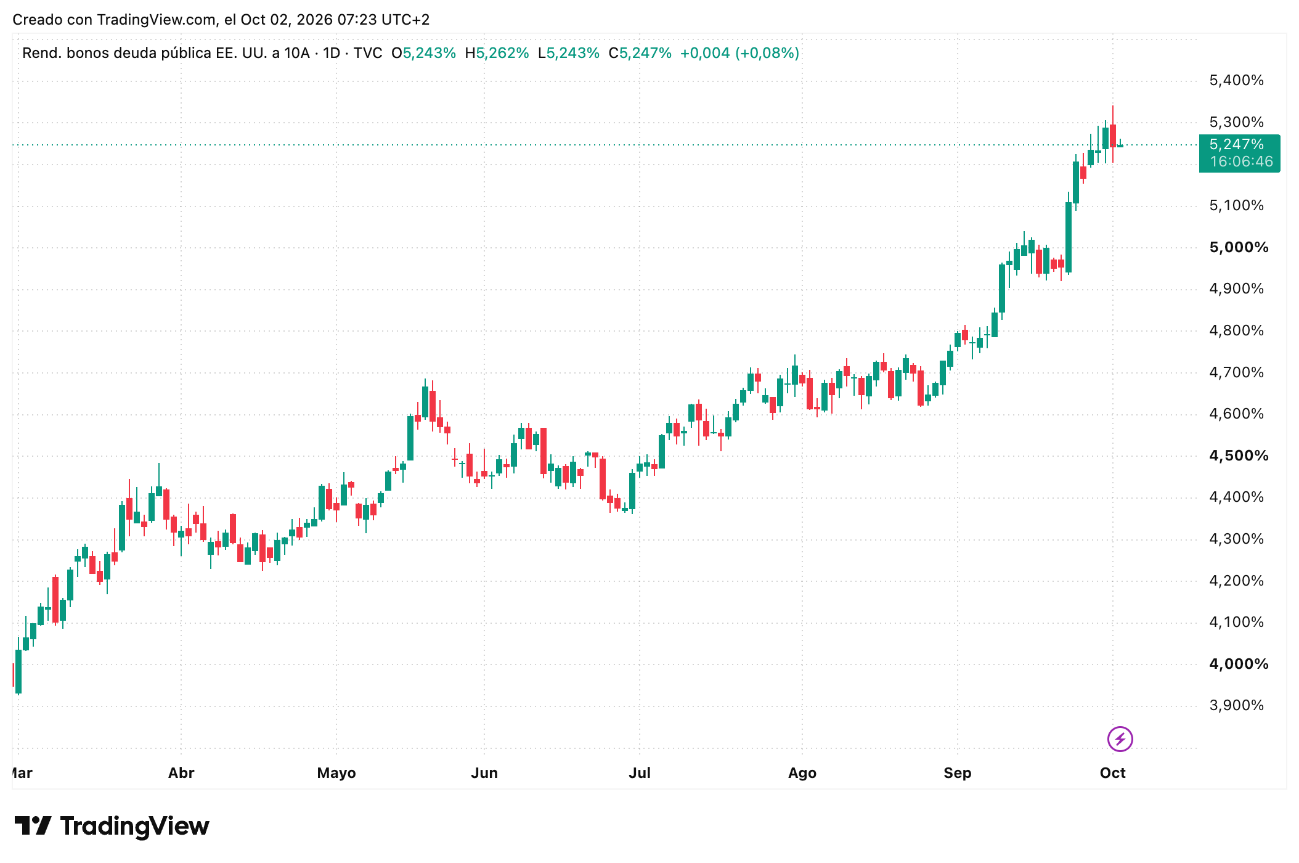Click the Ago month label
This screenshot has height=863, width=1299.
802,773
